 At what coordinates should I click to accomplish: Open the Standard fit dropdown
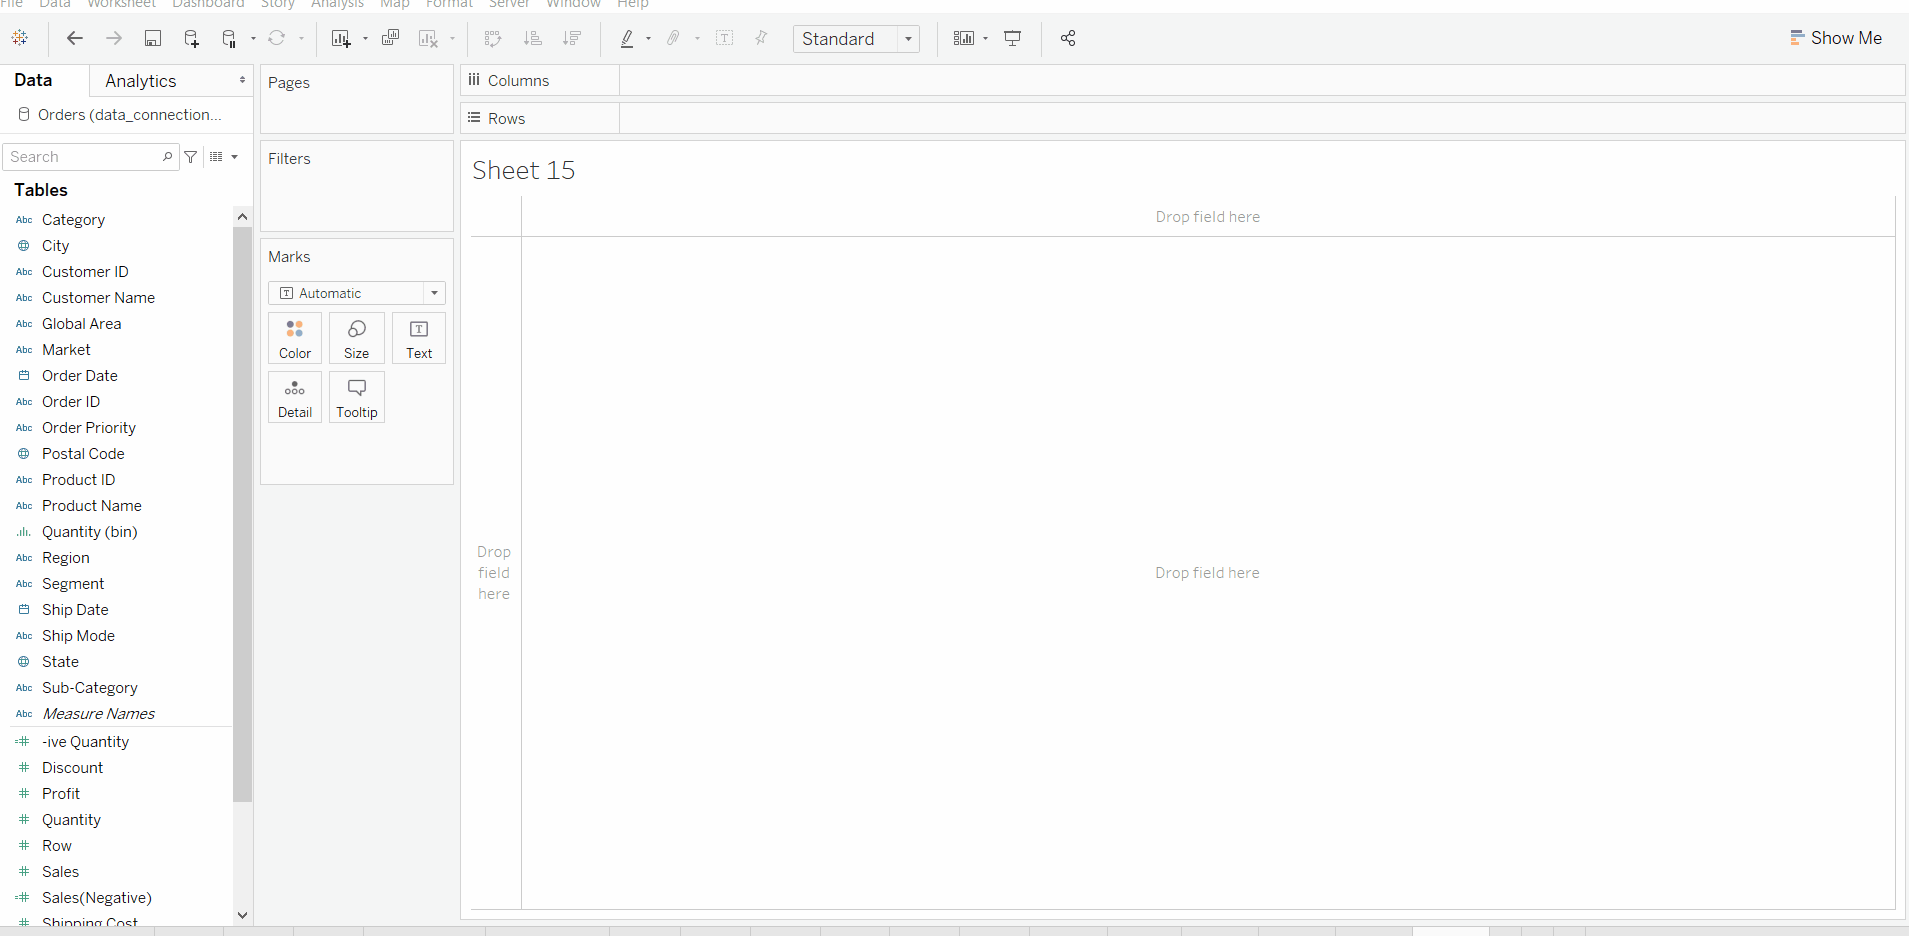(856, 38)
